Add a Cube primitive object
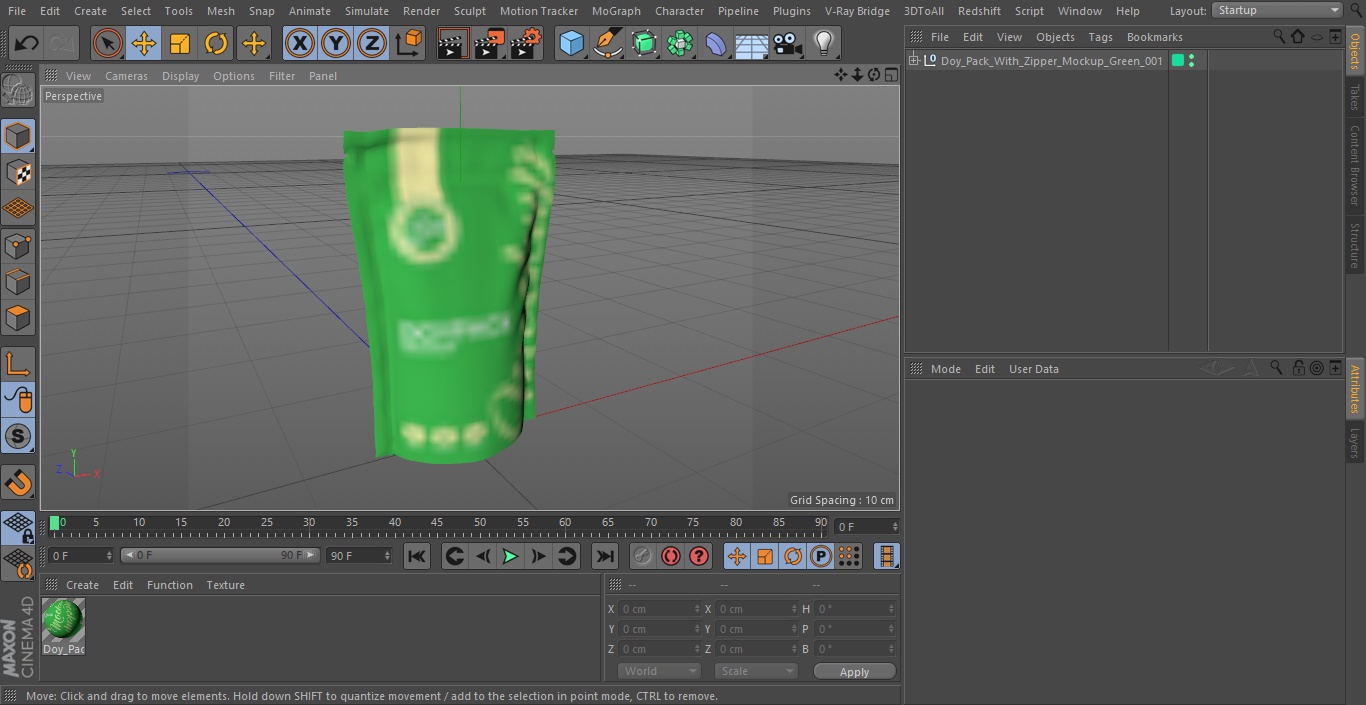 point(571,43)
